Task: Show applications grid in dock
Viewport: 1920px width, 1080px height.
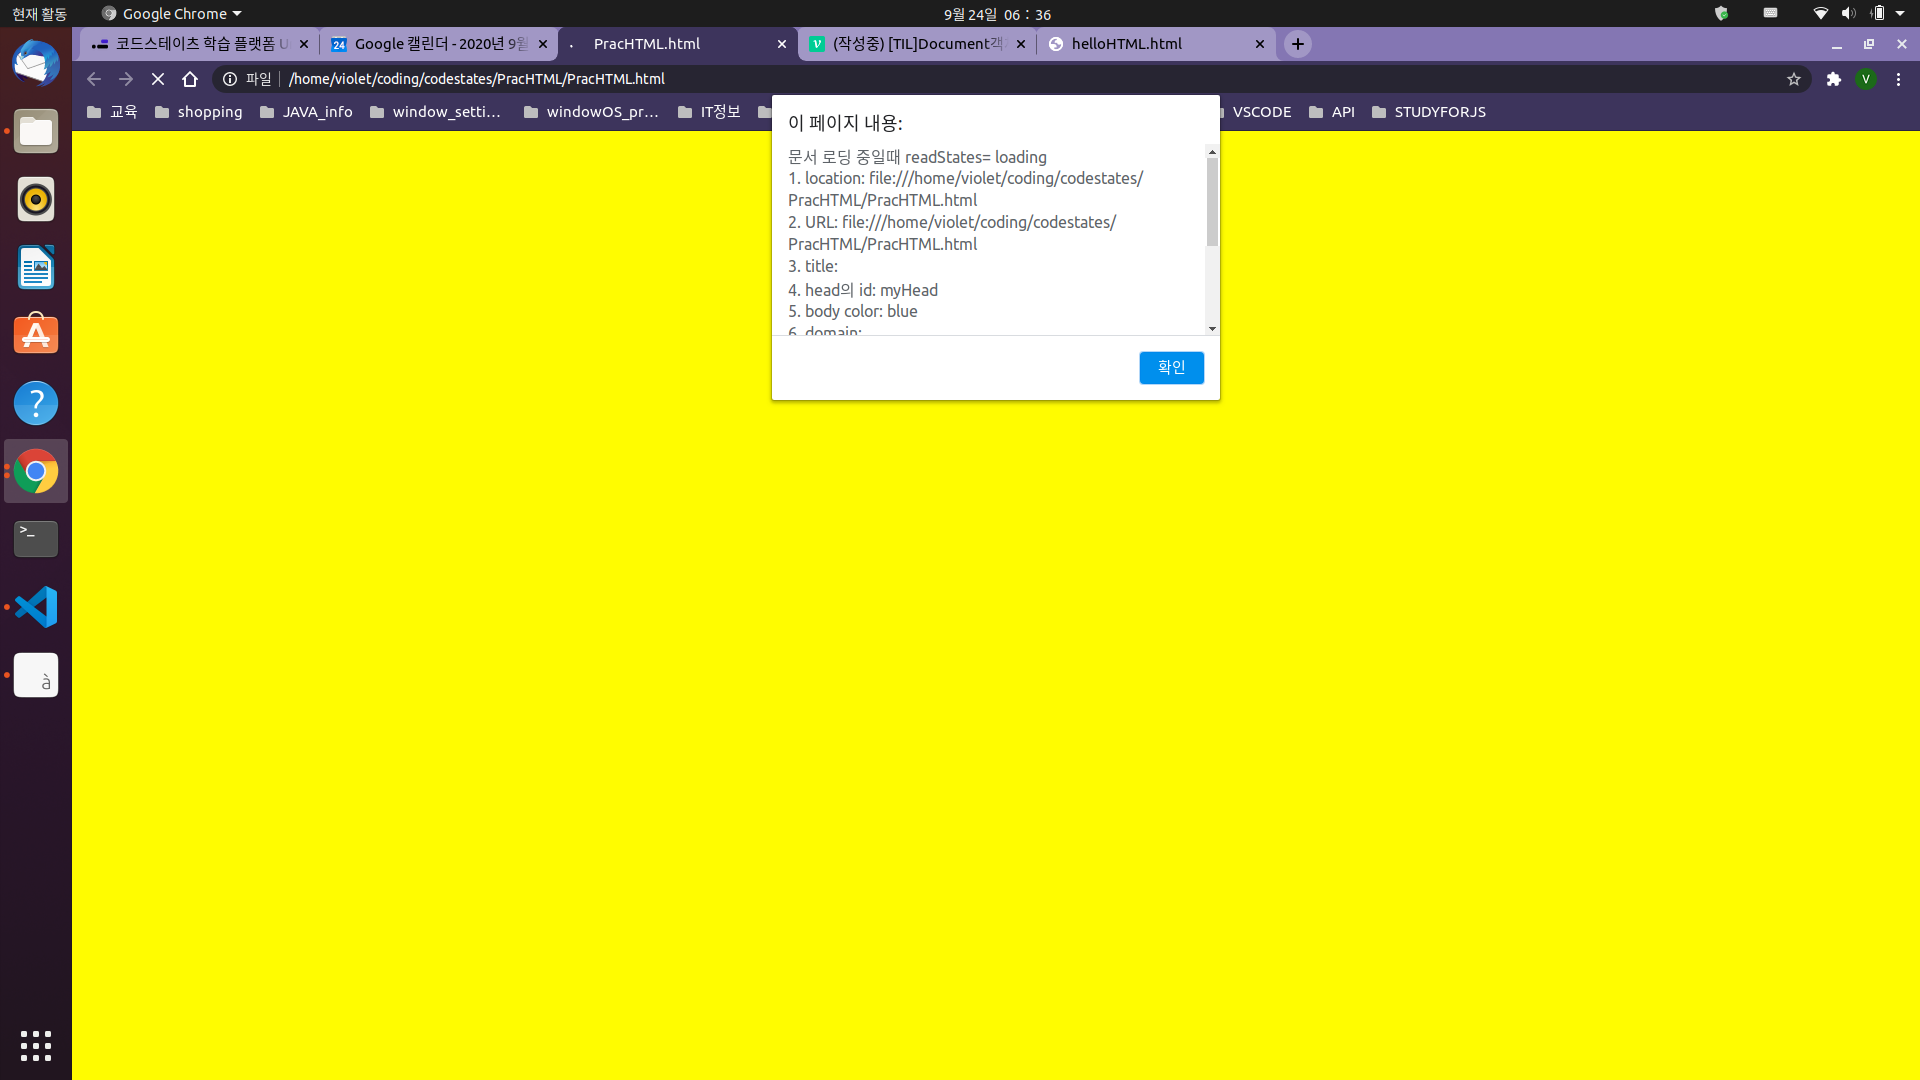Action: [36, 1045]
